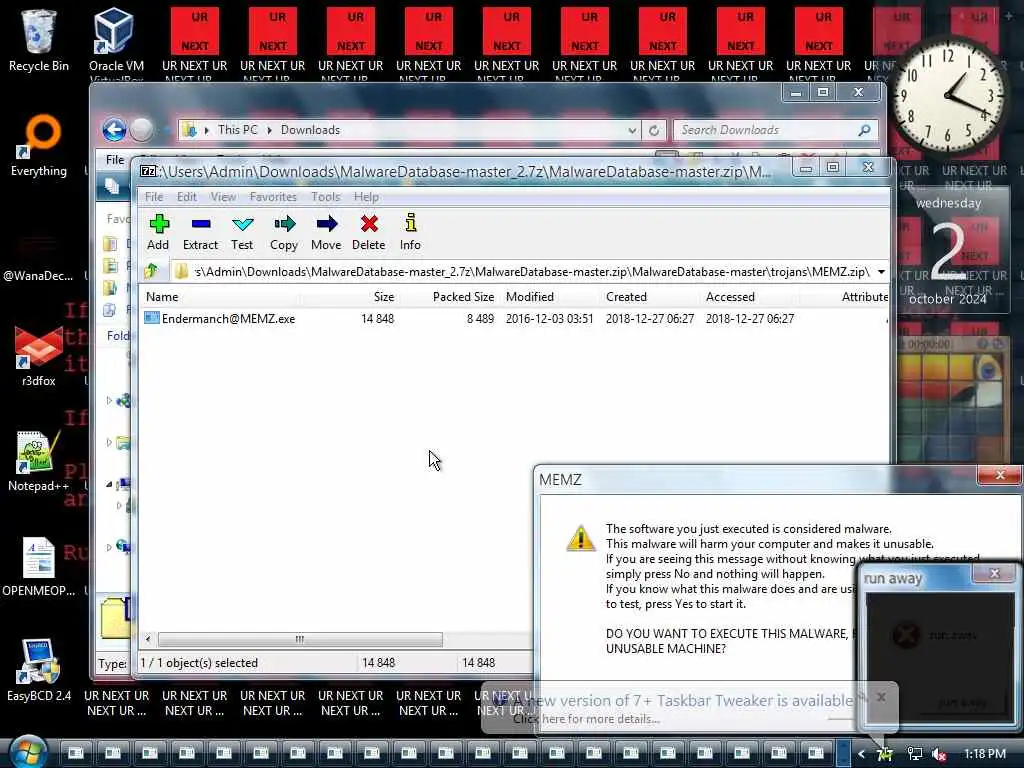Go up one folder level in 7-Zip
1024x768 pixels.
click(152, 271)
